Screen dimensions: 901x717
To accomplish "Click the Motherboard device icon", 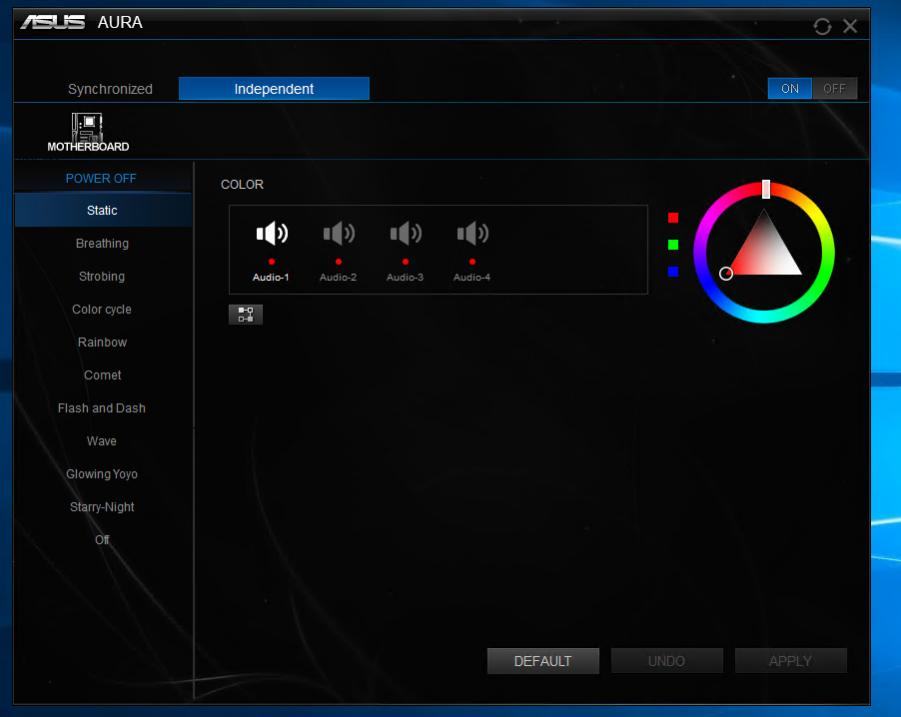I will [x=88, y=132].
